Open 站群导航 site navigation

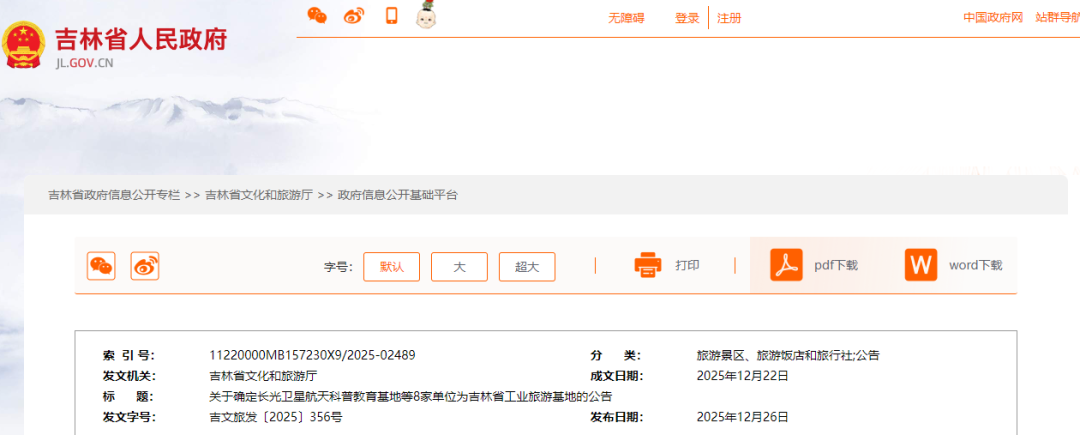[1057, 18]
